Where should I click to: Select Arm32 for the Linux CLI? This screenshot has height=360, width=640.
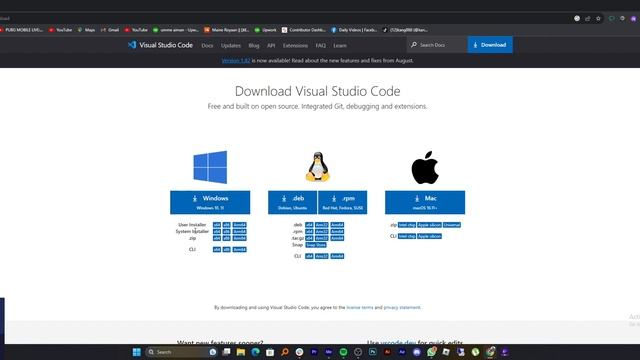[322, 256]
